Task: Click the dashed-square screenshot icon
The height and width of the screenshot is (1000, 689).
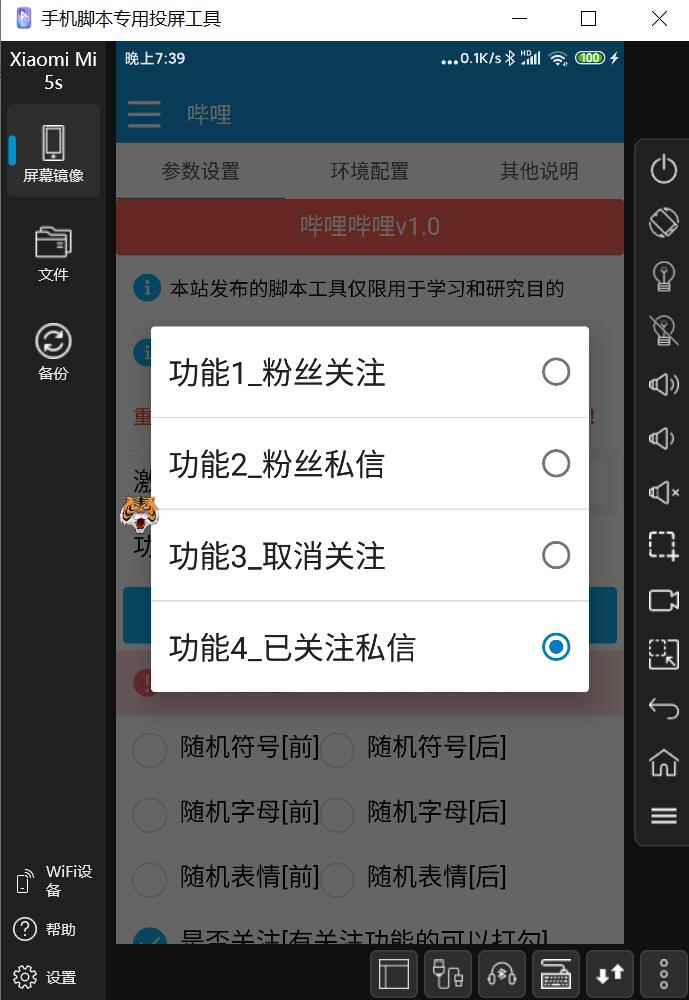Action: click(663, 546)
